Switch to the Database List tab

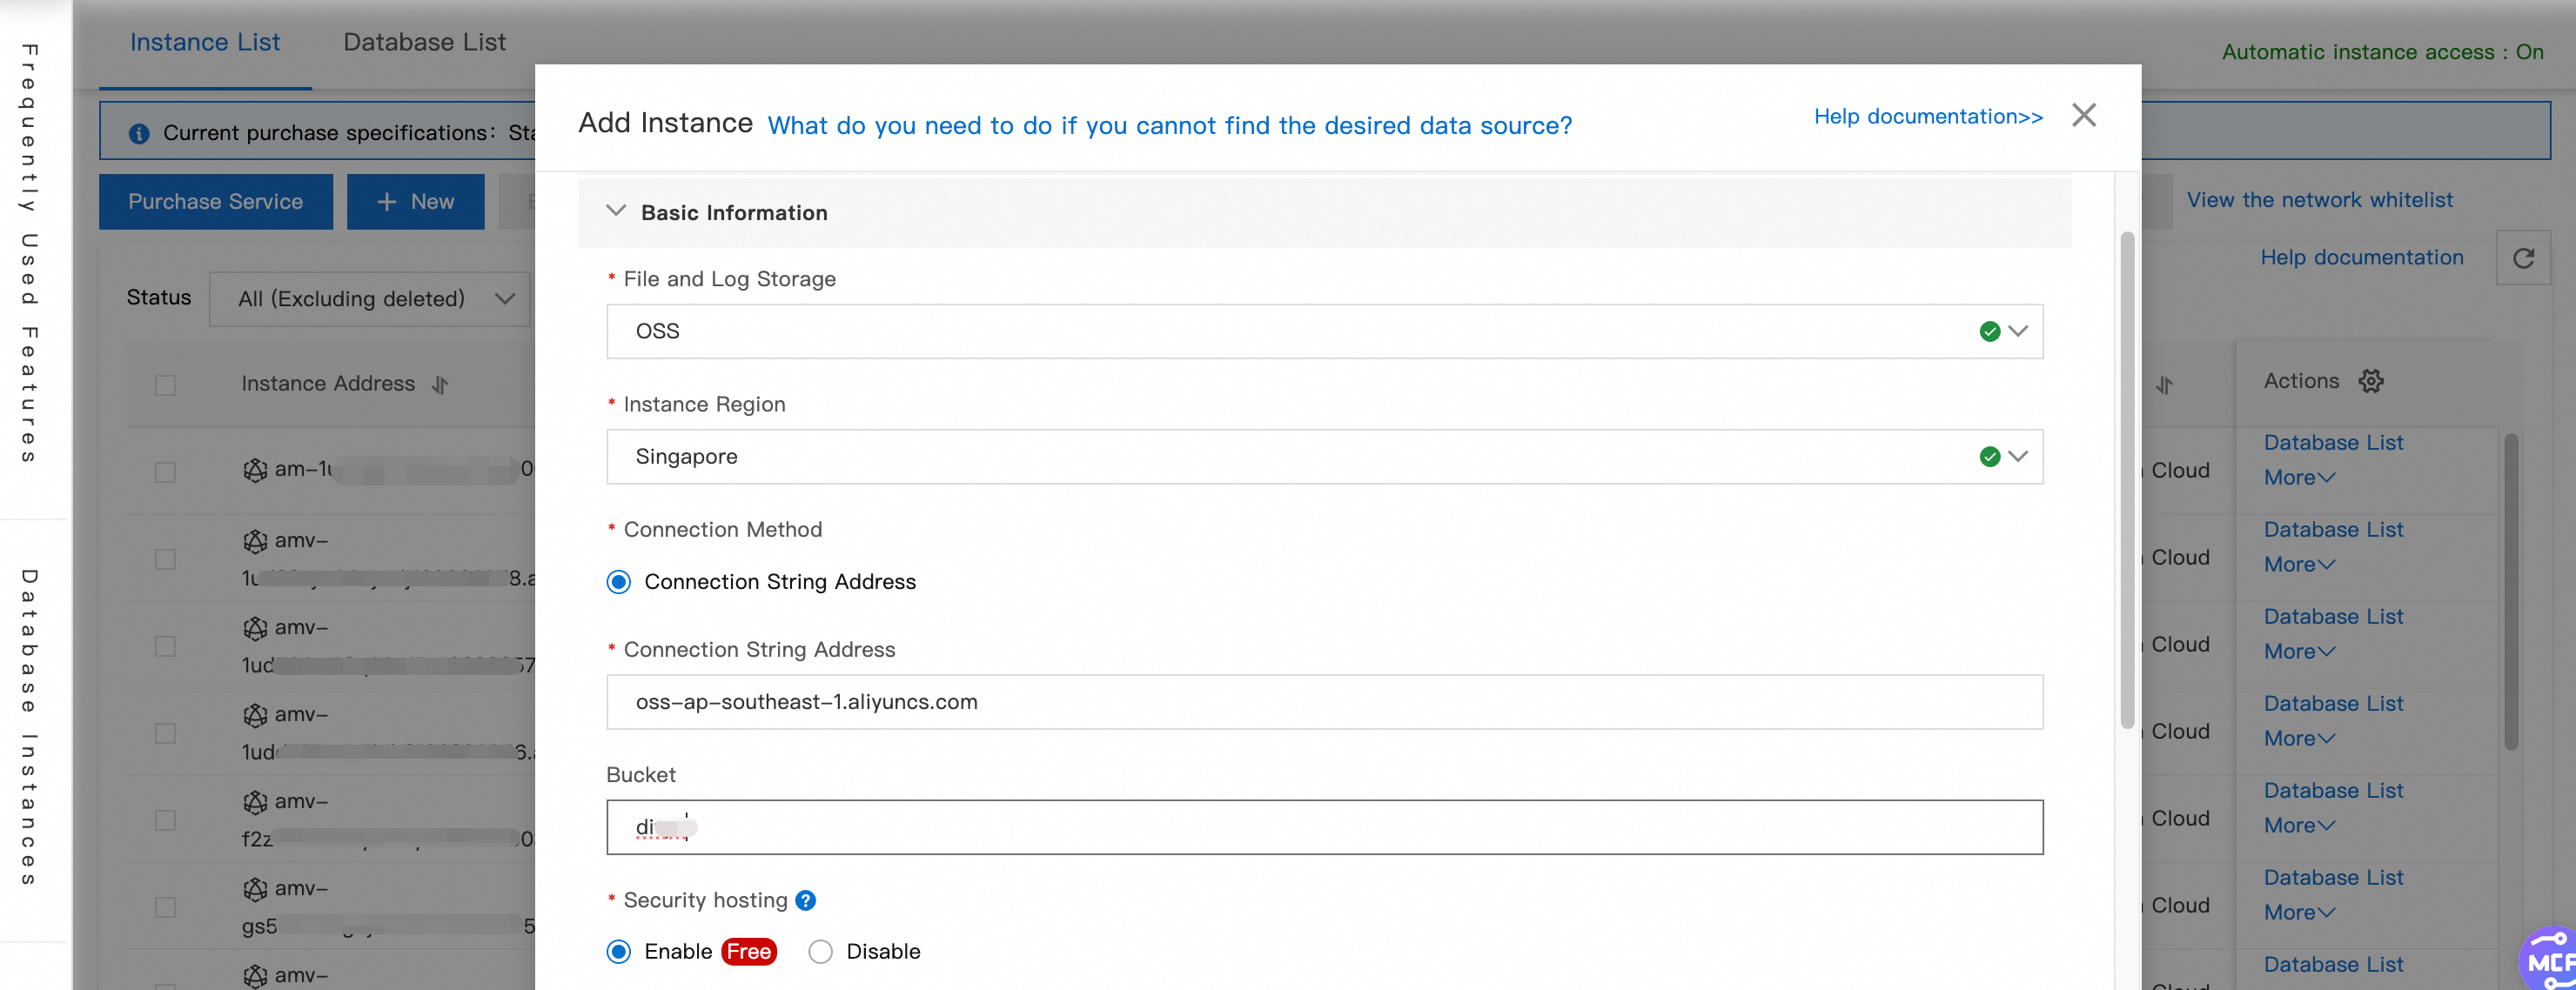[424, 42]
